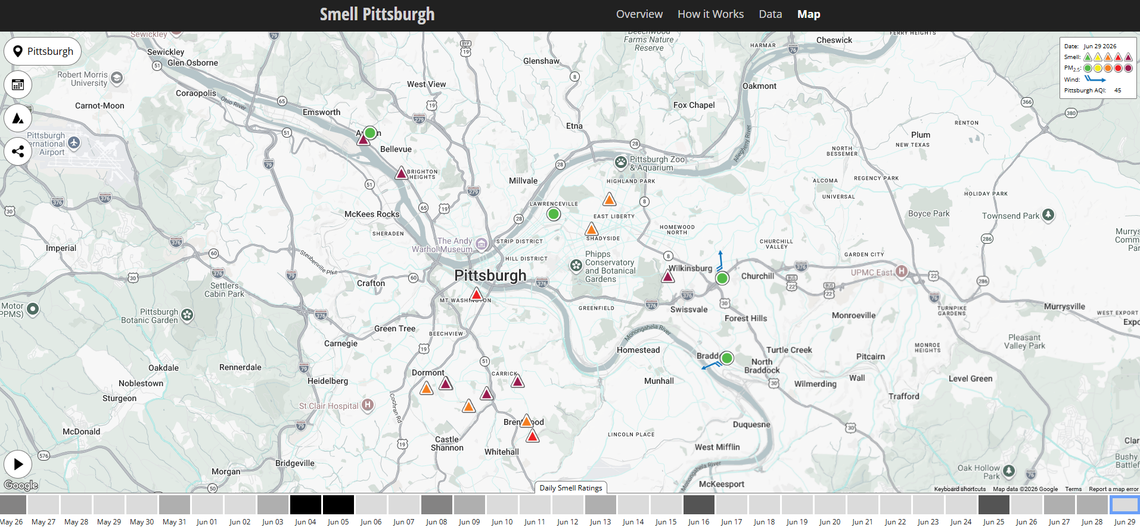1140x528 pixels.
Task: Click Phipps Conservatory map icon
Action: 576,265
